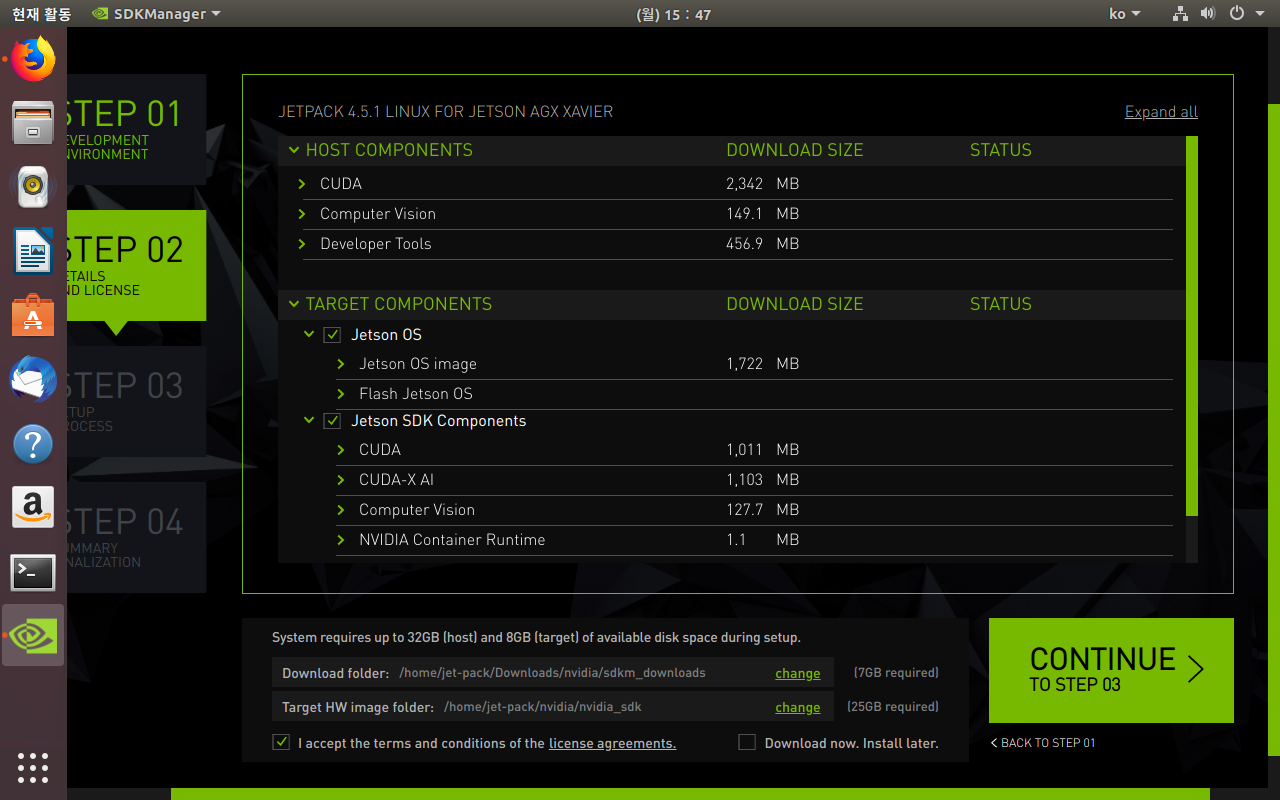Open the volume indicator in top bar
The height and width of the screenshot is (800, 1280).
pyautogui.click(x=1208, y=14)
